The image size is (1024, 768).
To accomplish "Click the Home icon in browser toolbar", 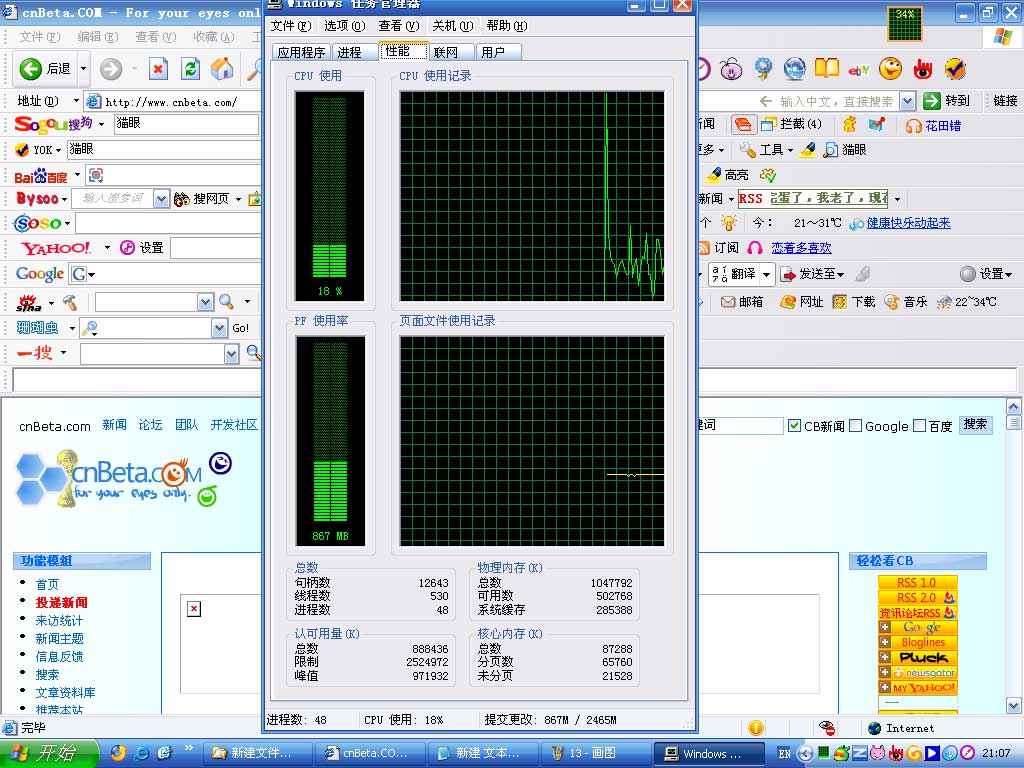I will [222, 69].
